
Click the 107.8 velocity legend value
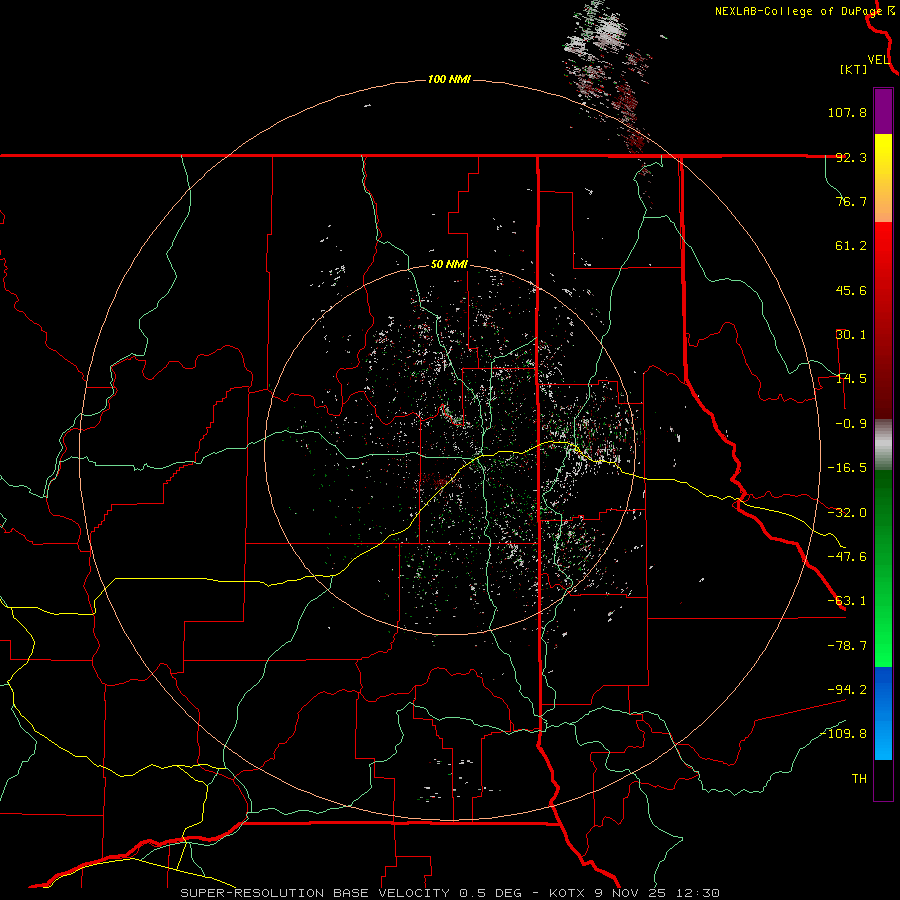(x=847, y=112)
